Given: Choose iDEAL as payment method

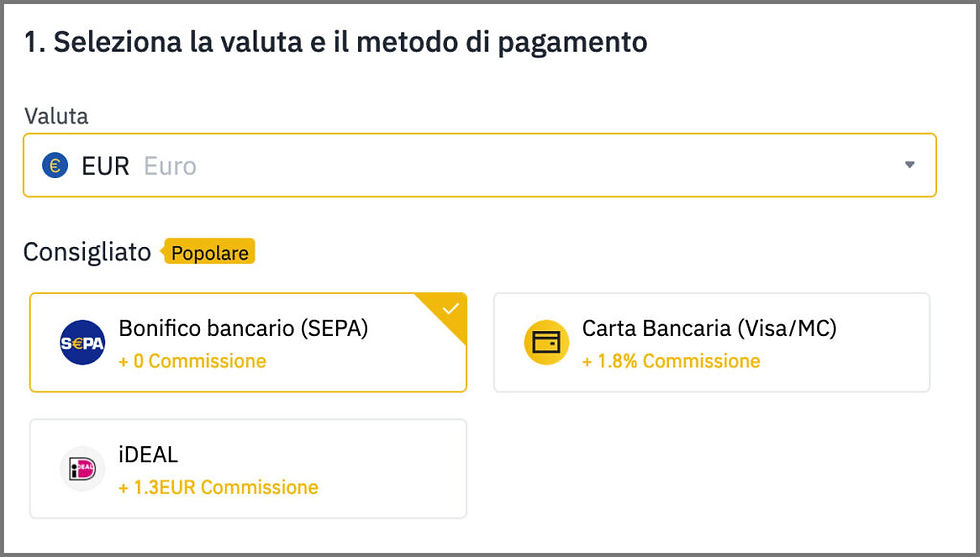Looking at the screenshot, I should (x=248, y=468).
